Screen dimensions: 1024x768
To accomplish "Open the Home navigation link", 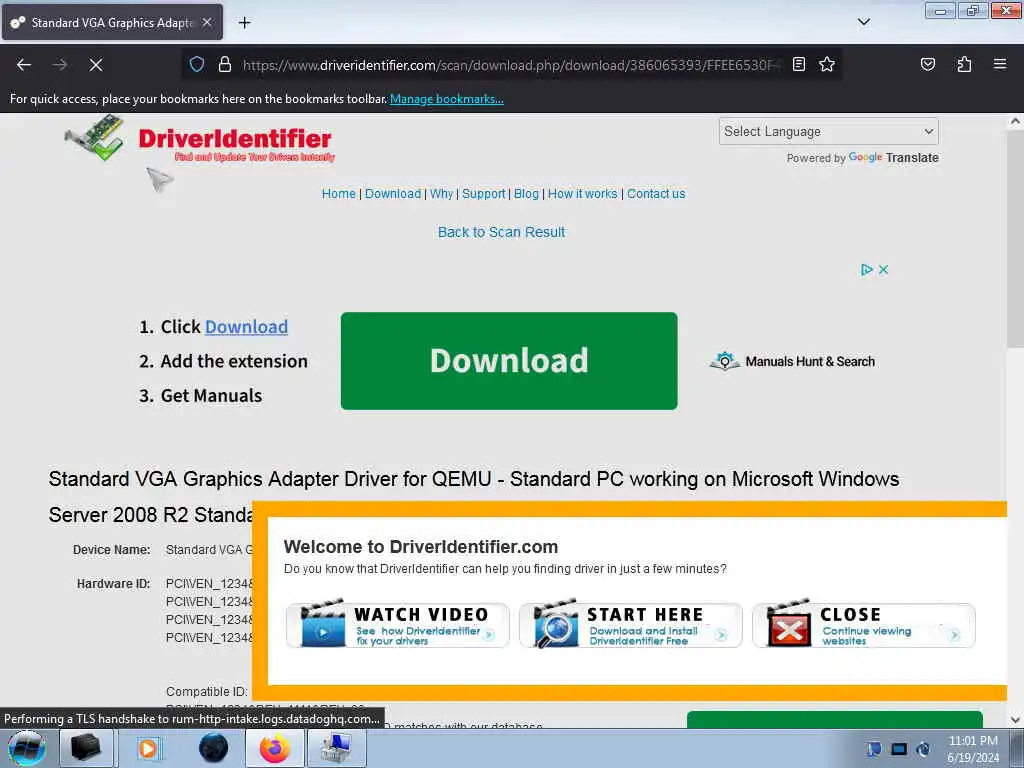I will [338, 194].
